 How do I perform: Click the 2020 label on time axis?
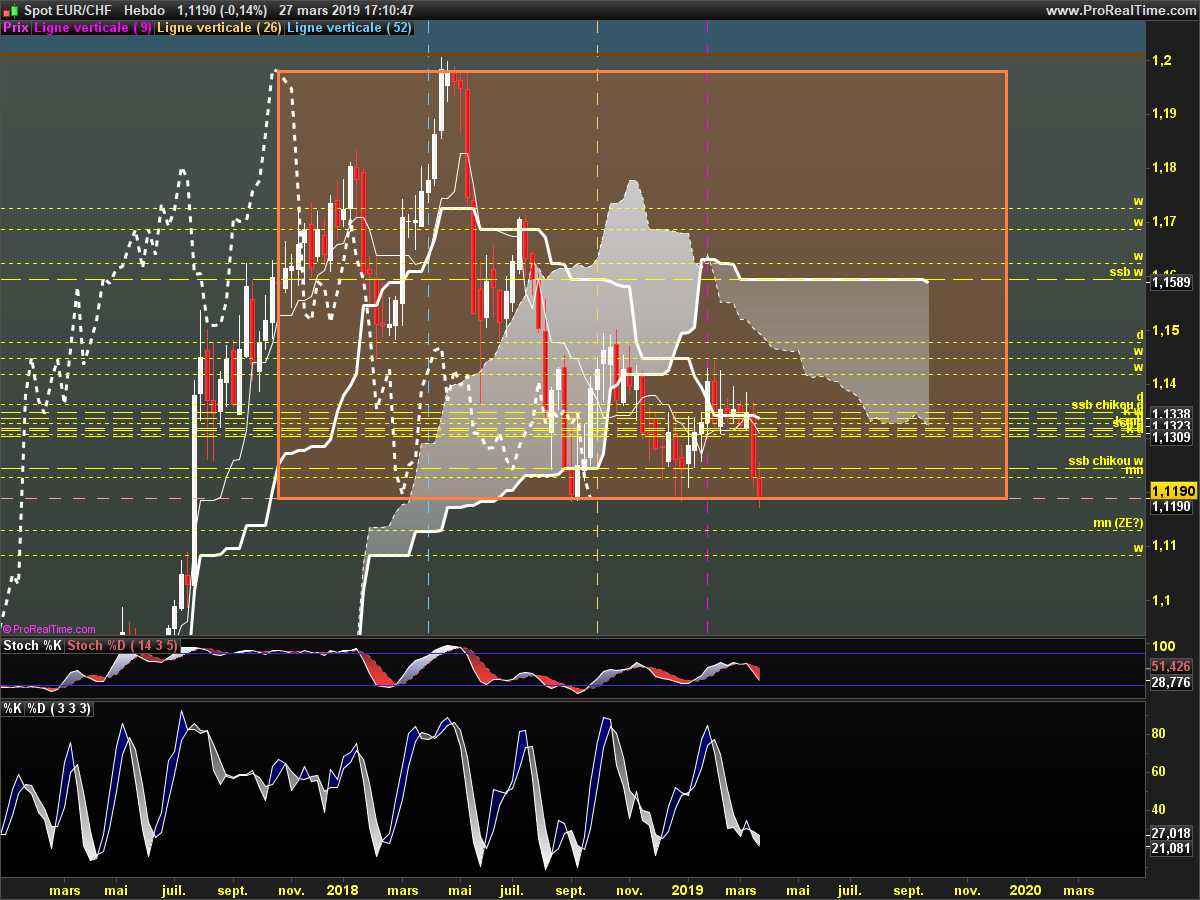click(1026, 889)
